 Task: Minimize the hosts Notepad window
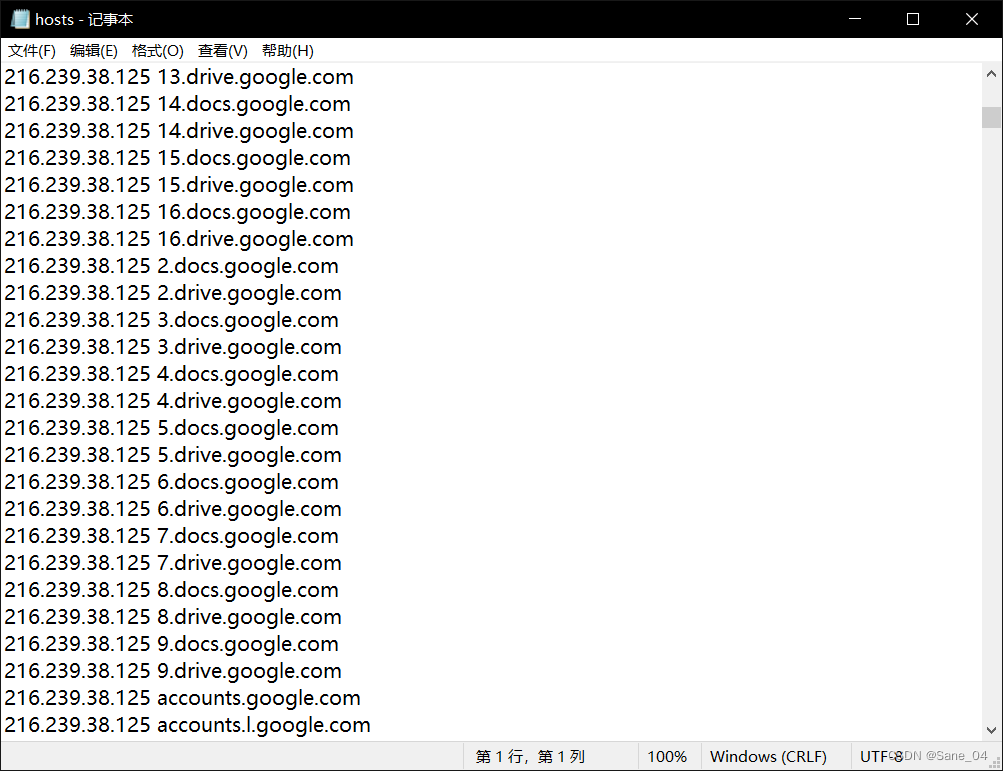pos(855,19)
